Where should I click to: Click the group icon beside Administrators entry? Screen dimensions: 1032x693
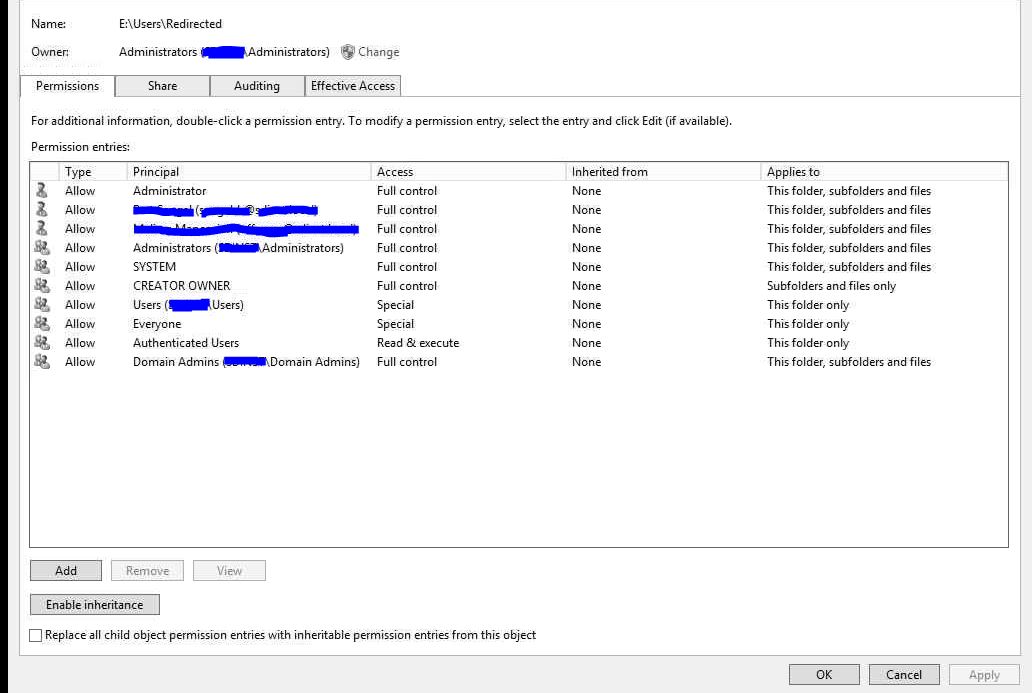(x=44, y=247)
